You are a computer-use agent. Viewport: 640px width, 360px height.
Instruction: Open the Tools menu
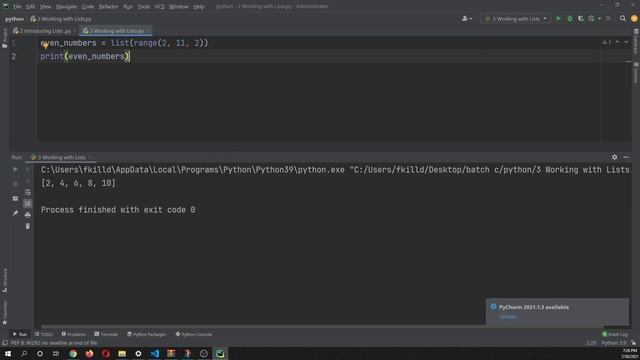144,7
